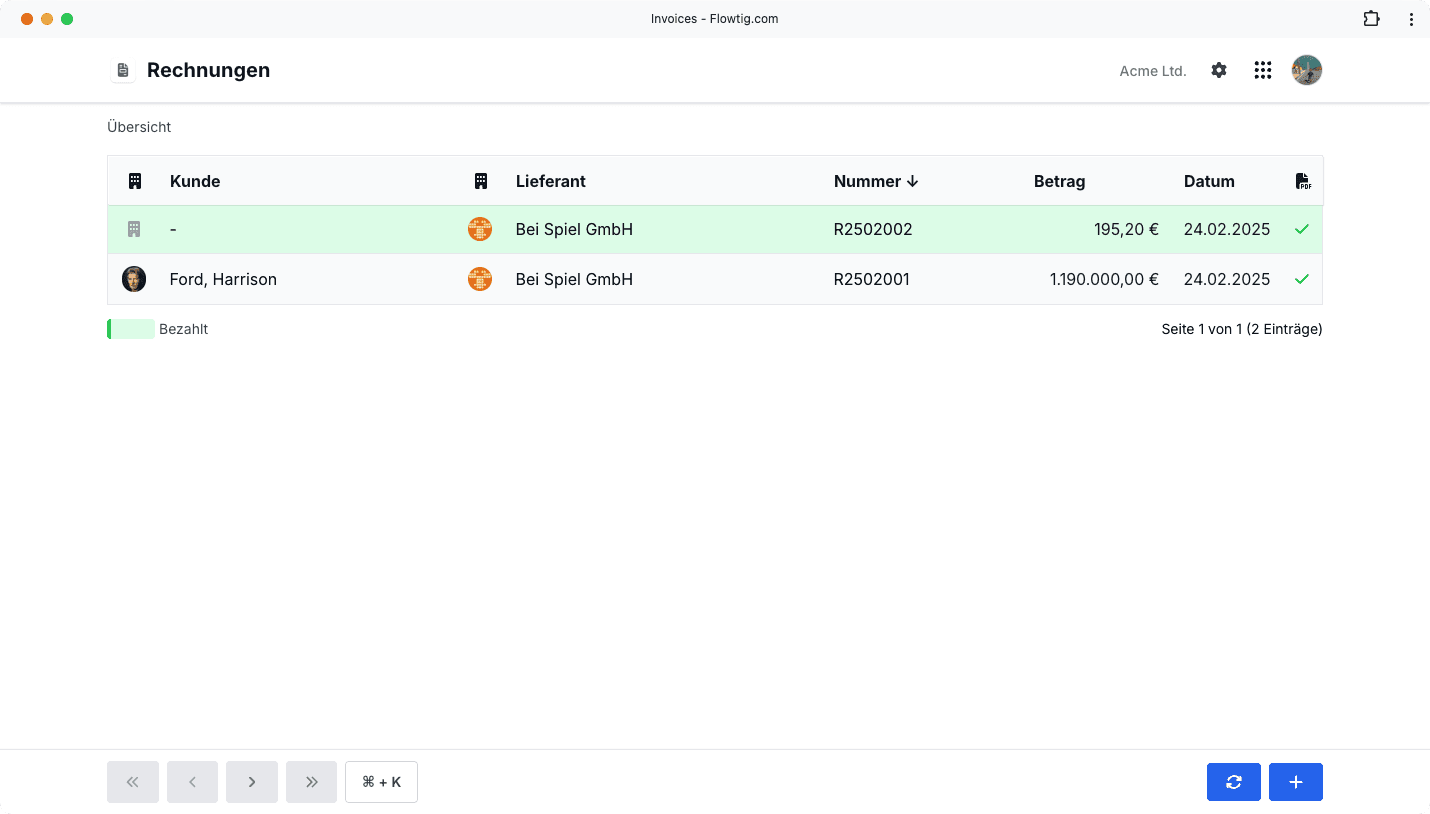The image size is (1430, 814).
Task: Sort by Betrag column header
Action: (1059, 181)
